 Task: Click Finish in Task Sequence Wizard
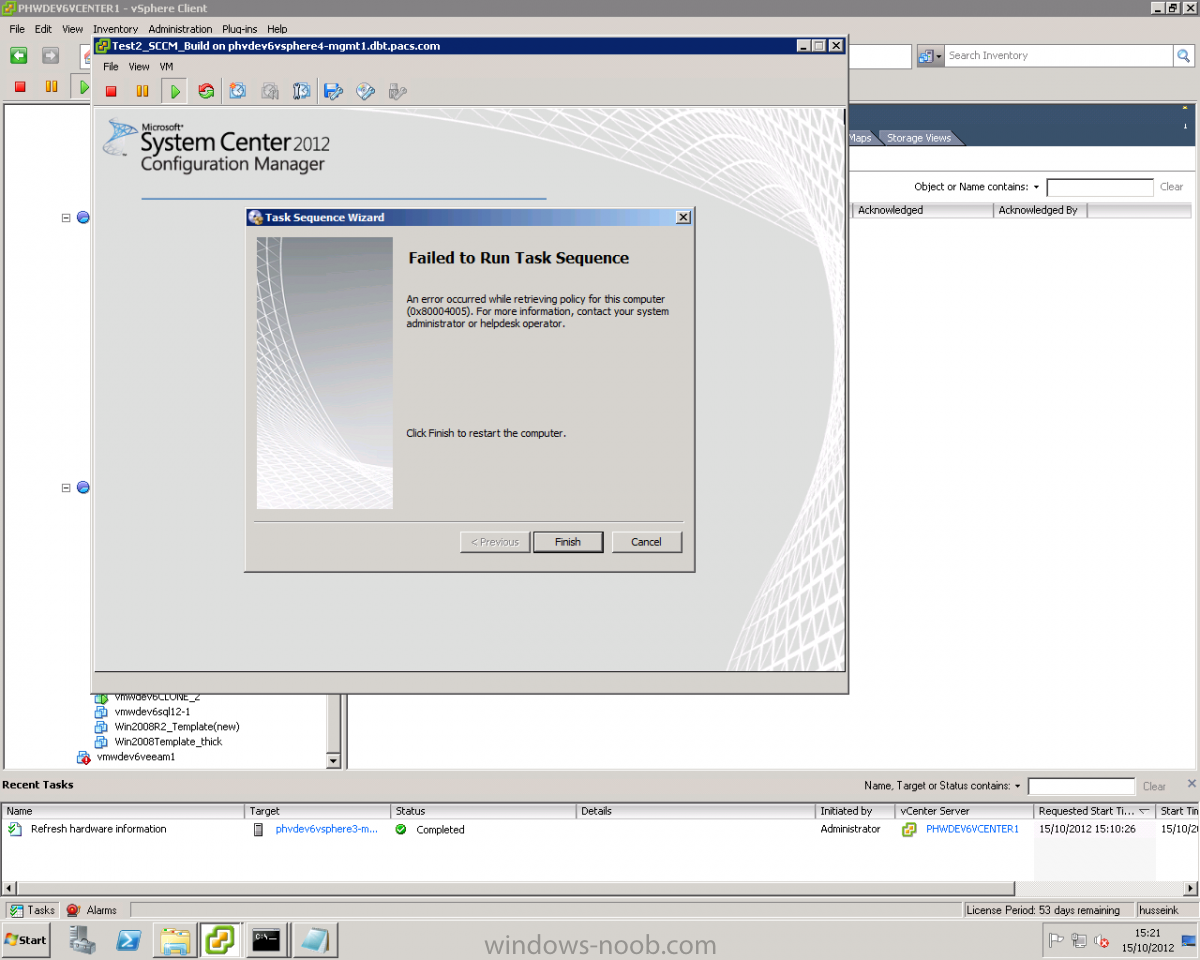567,542
